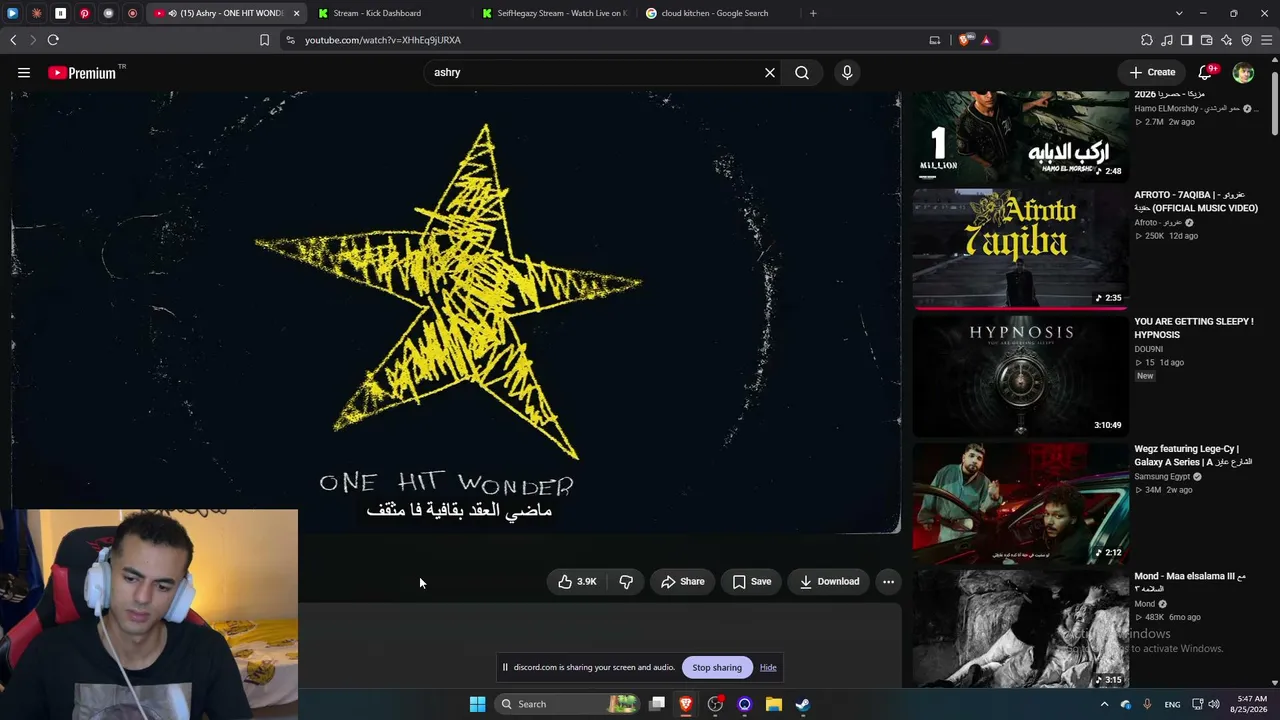Submit search with the magnifier icon
Image resolution: width=1280 pixels, height=720 pixels.
click(802, 72)
